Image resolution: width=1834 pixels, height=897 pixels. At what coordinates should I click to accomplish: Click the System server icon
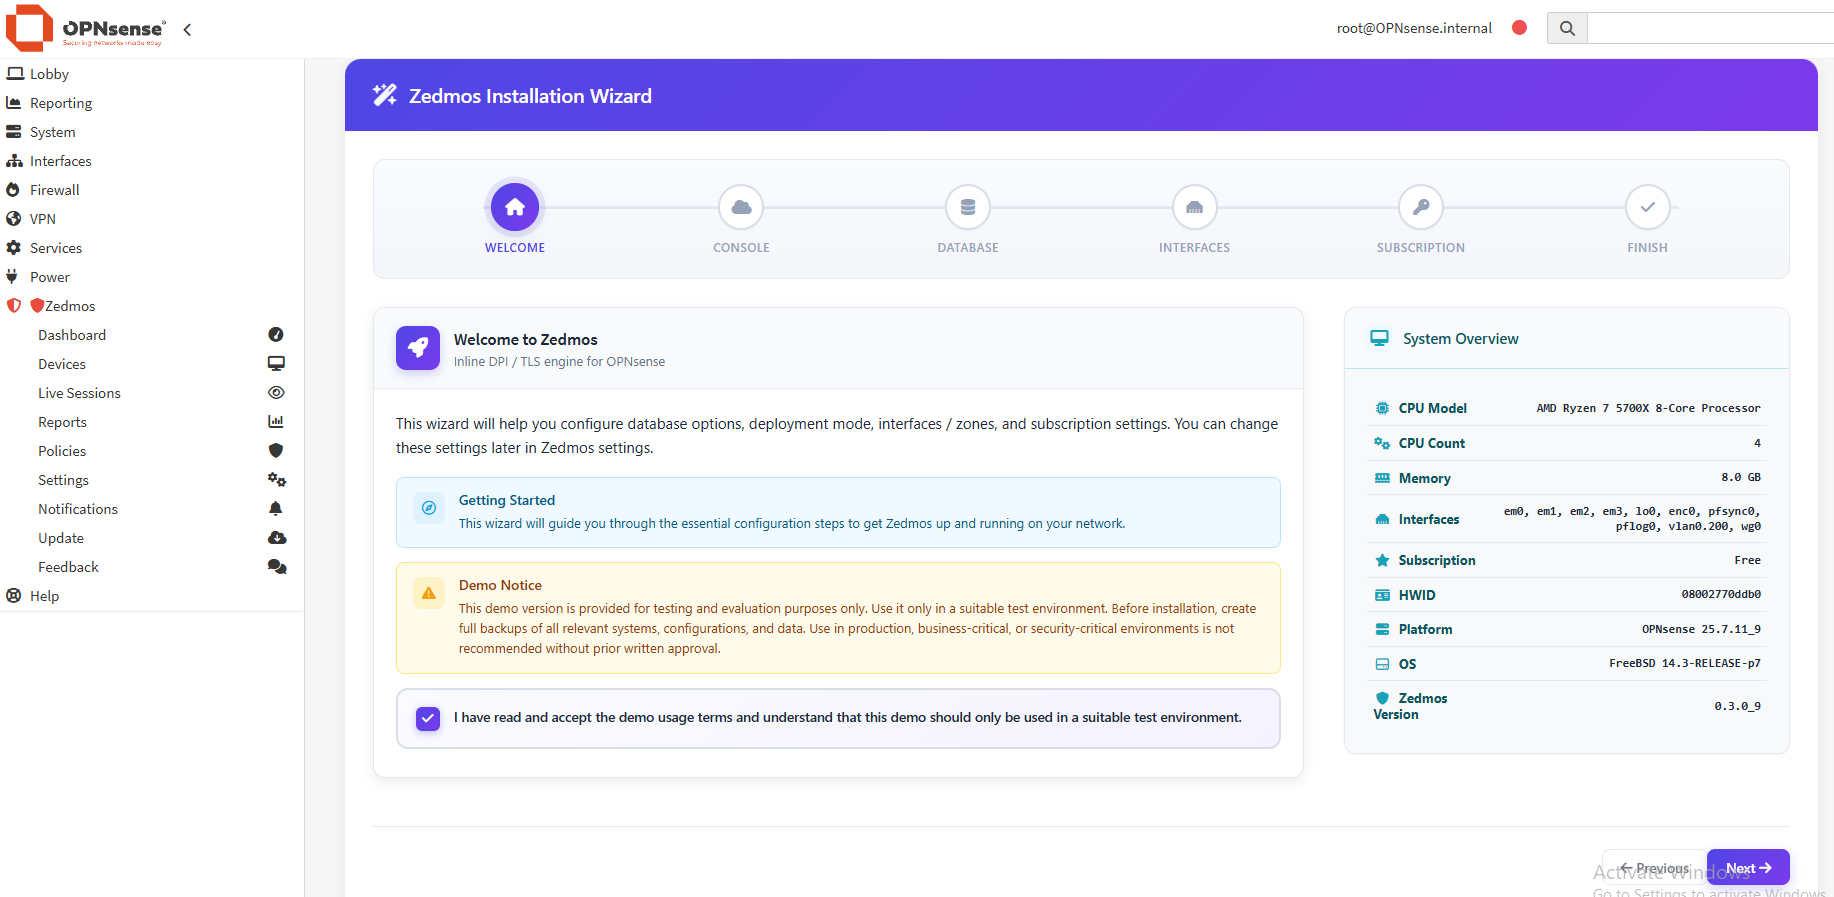tap(14, 131)
